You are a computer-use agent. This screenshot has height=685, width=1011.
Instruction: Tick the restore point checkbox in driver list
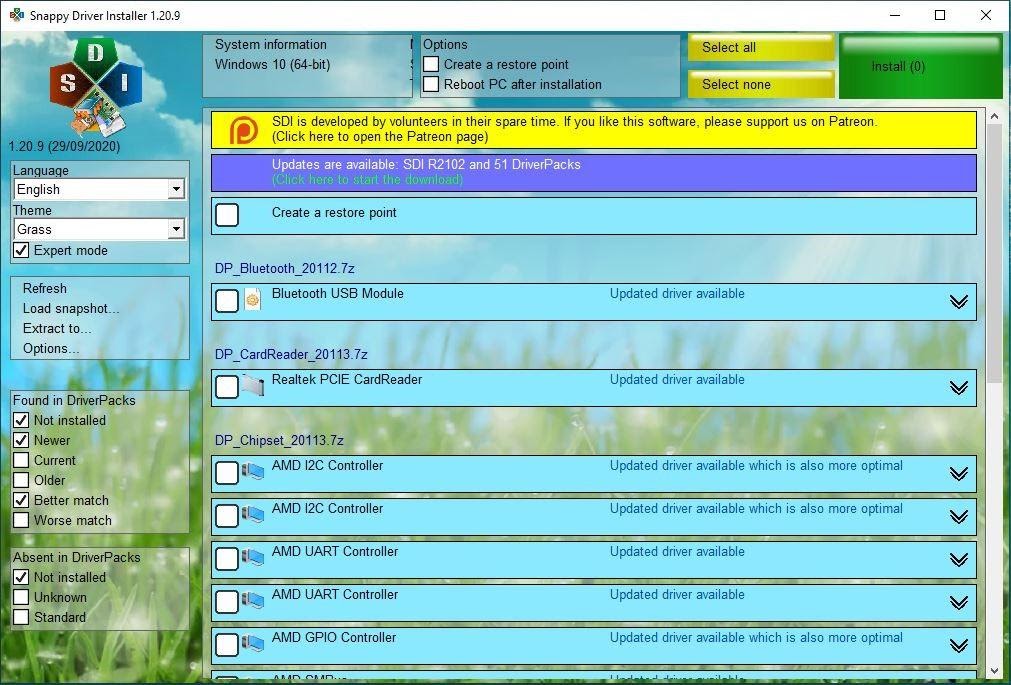pos(227,215)
